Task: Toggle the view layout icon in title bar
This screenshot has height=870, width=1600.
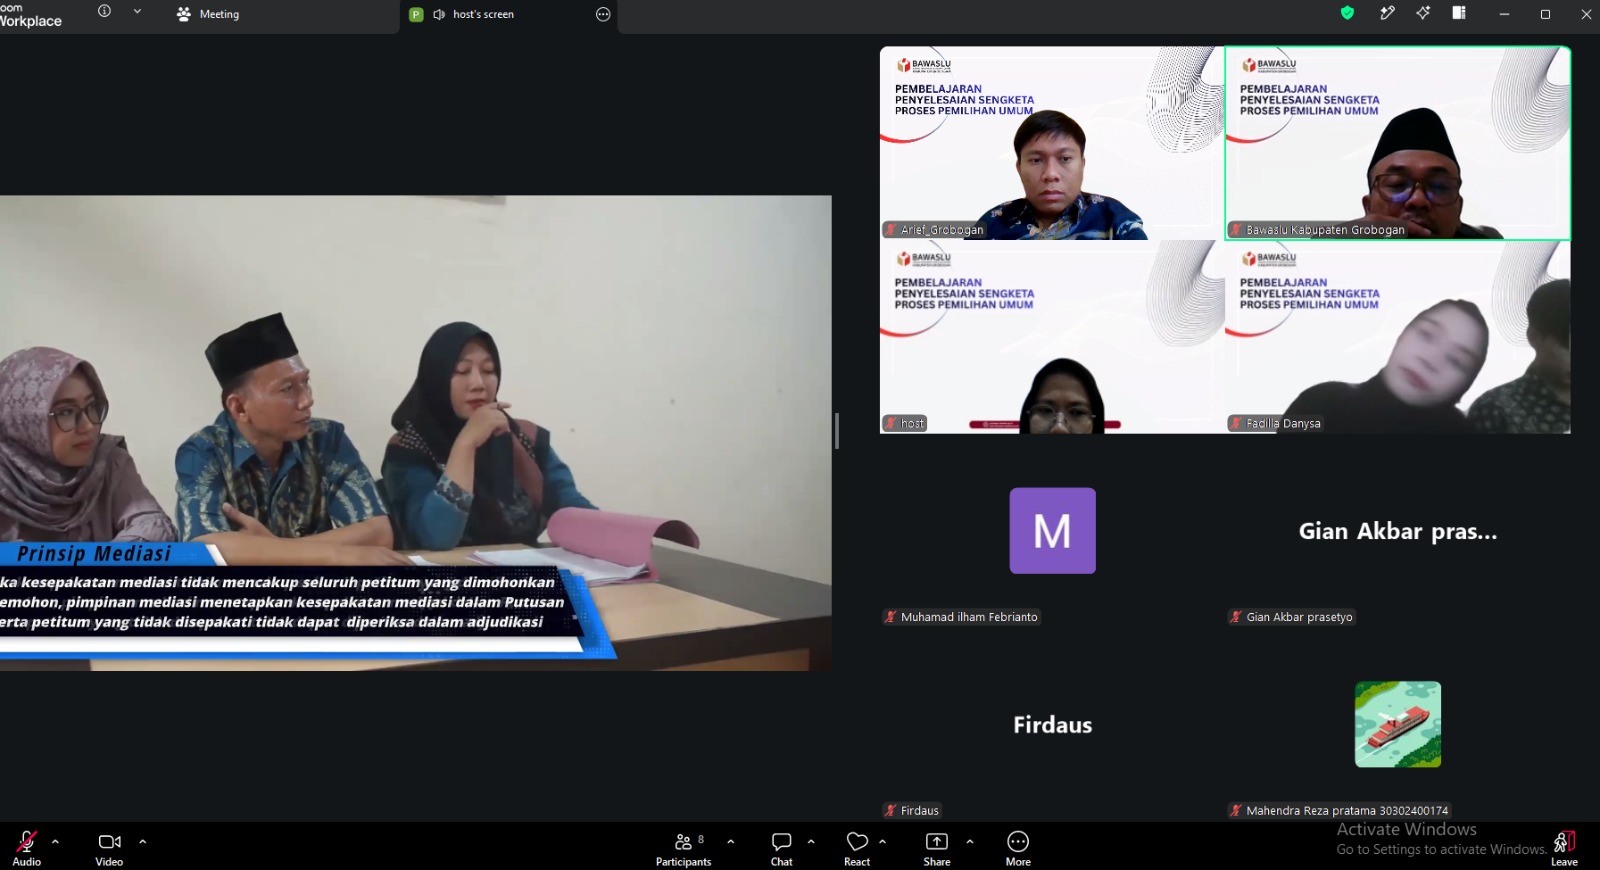Action: (x=1459, y=13)
